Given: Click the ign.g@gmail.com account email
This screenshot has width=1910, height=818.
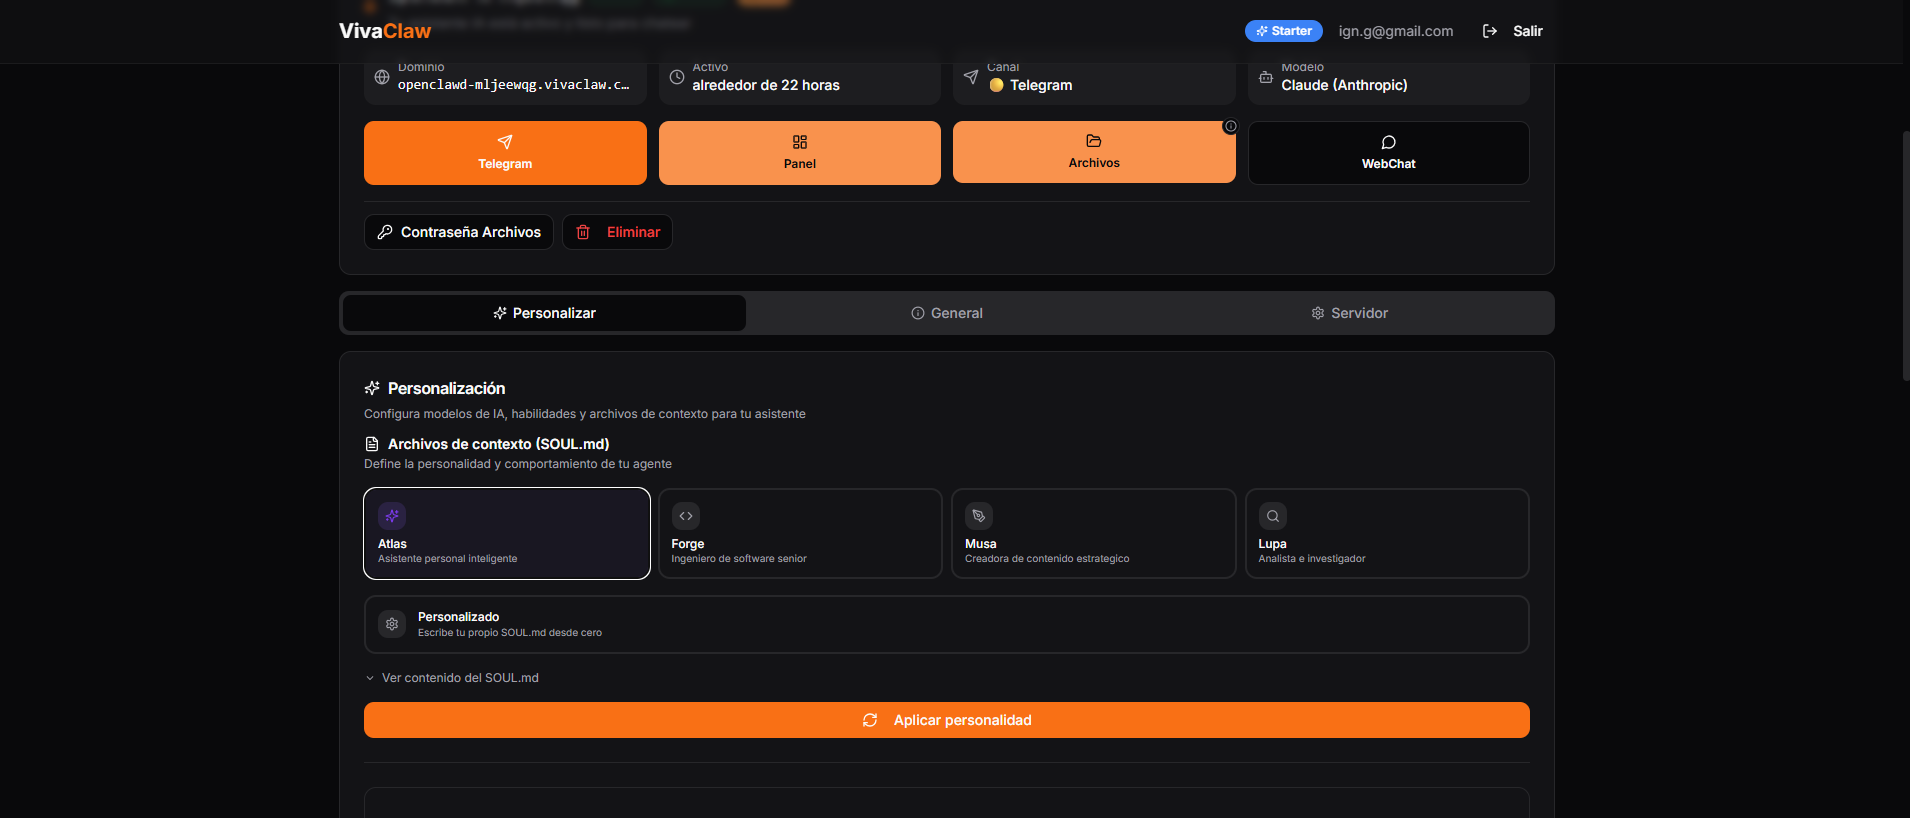Looking at the screenshot, I should pos(1396,31).
